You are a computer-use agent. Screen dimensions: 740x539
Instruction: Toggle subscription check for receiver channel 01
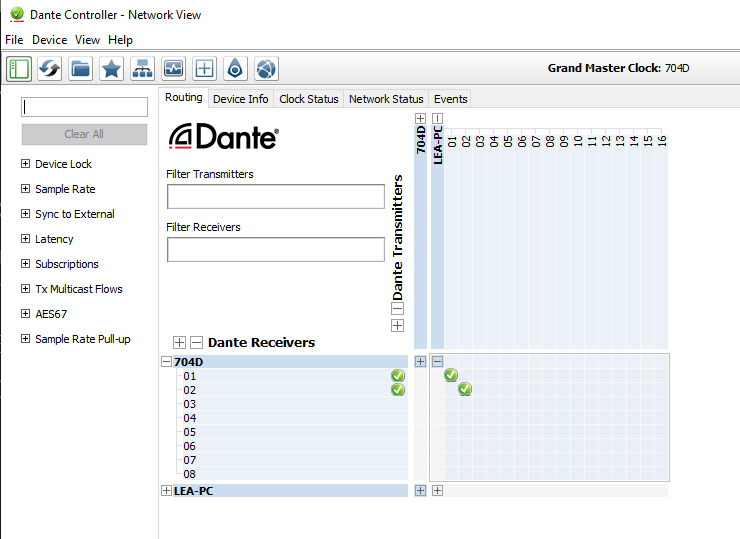[451, 376]
